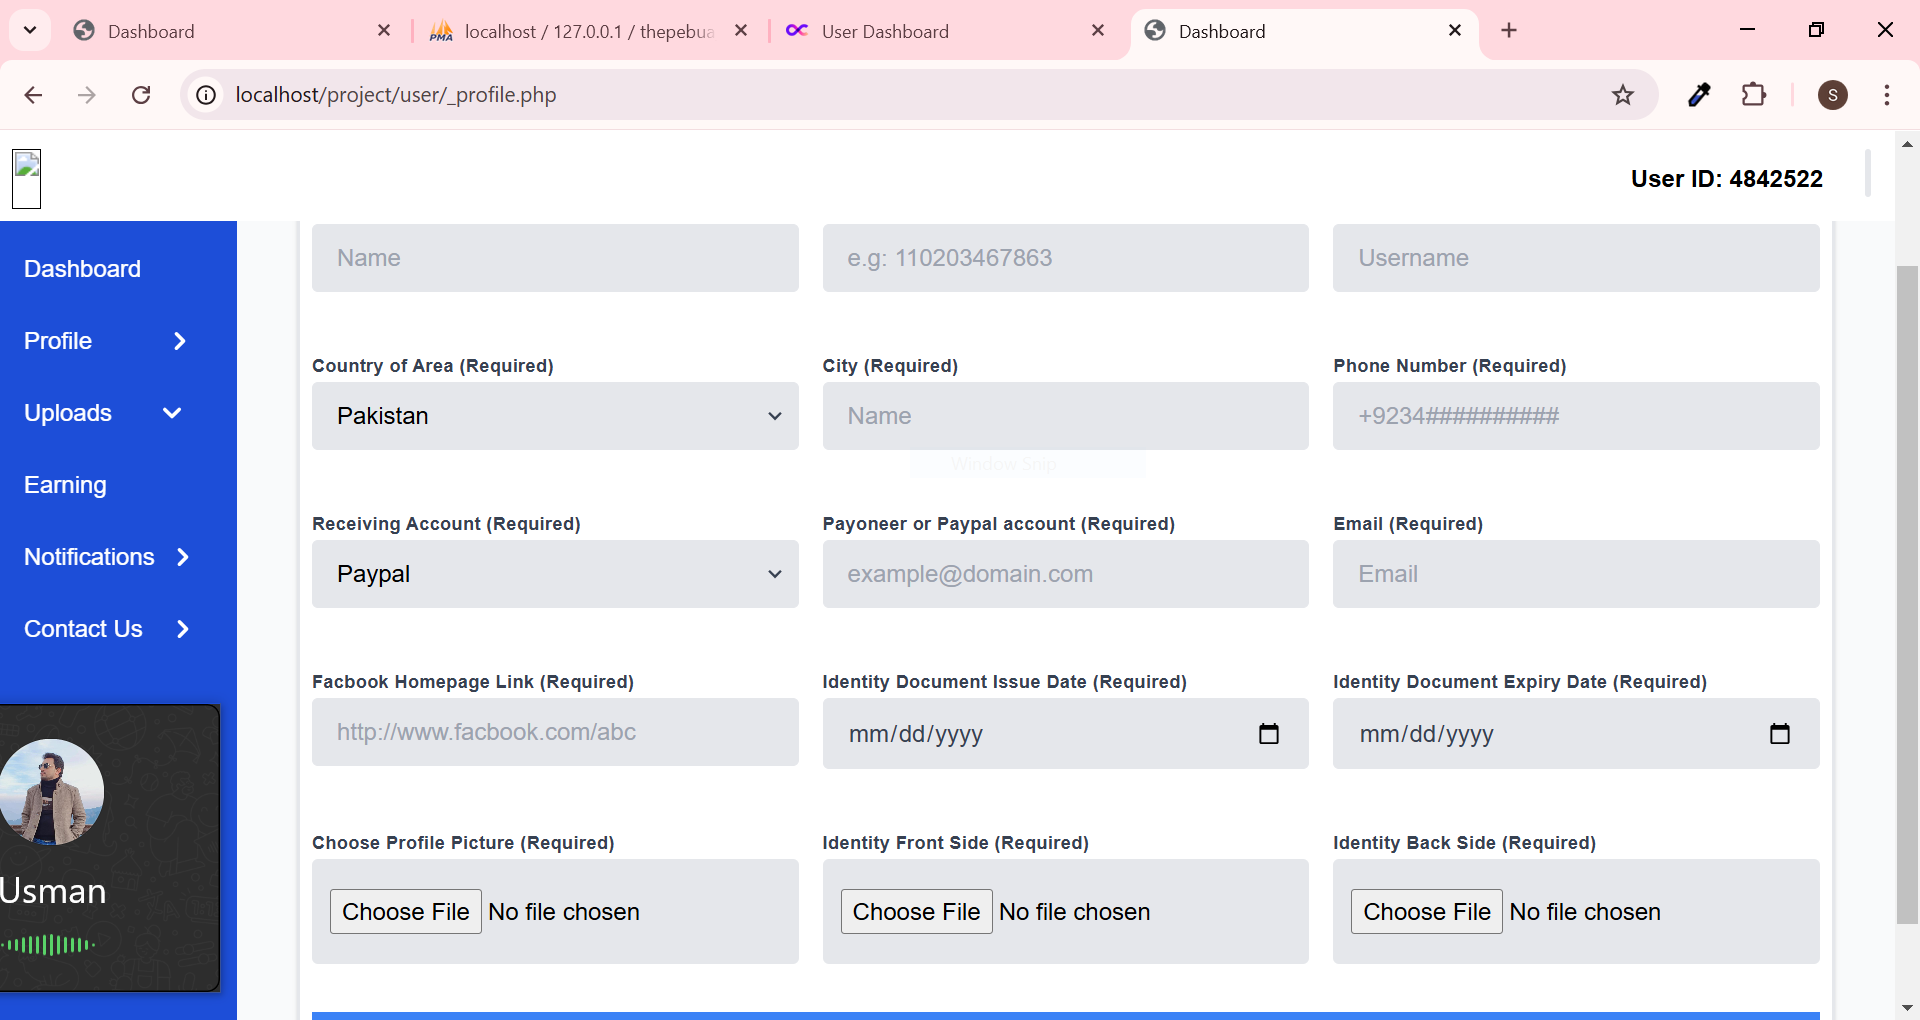The width and height of the screenshot is (1920, 1020).
Task: Click the Facbook Homepage Link field
Action: point(555,732)
